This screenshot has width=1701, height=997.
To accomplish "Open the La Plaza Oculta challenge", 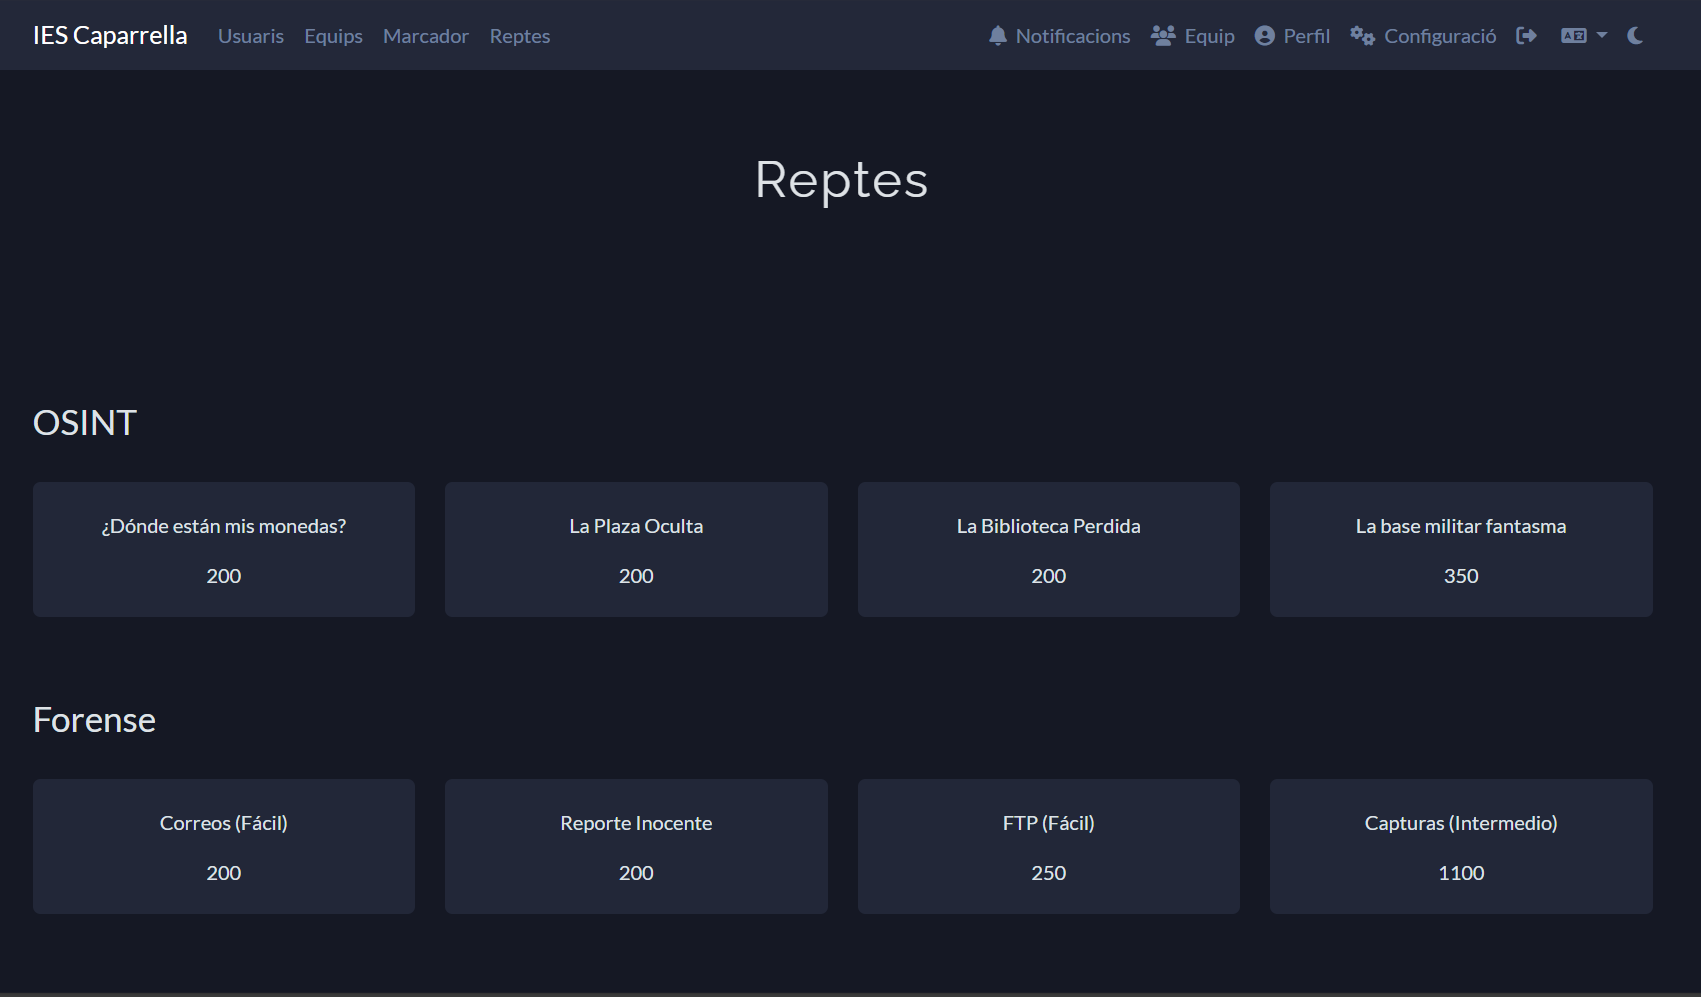I will point(636,549).
